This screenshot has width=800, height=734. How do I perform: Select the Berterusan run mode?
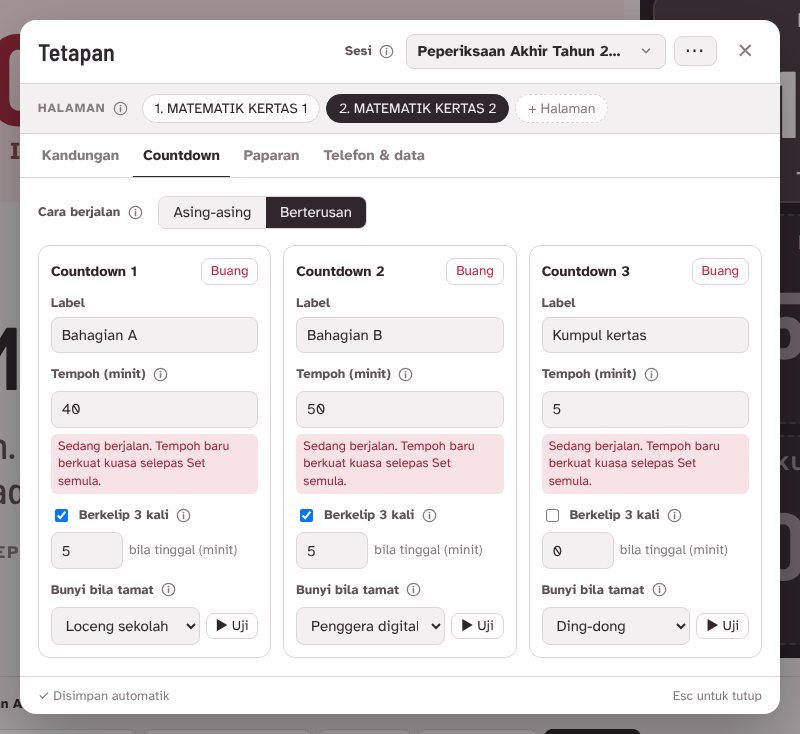pyautogui.click(x=316, y=212)
